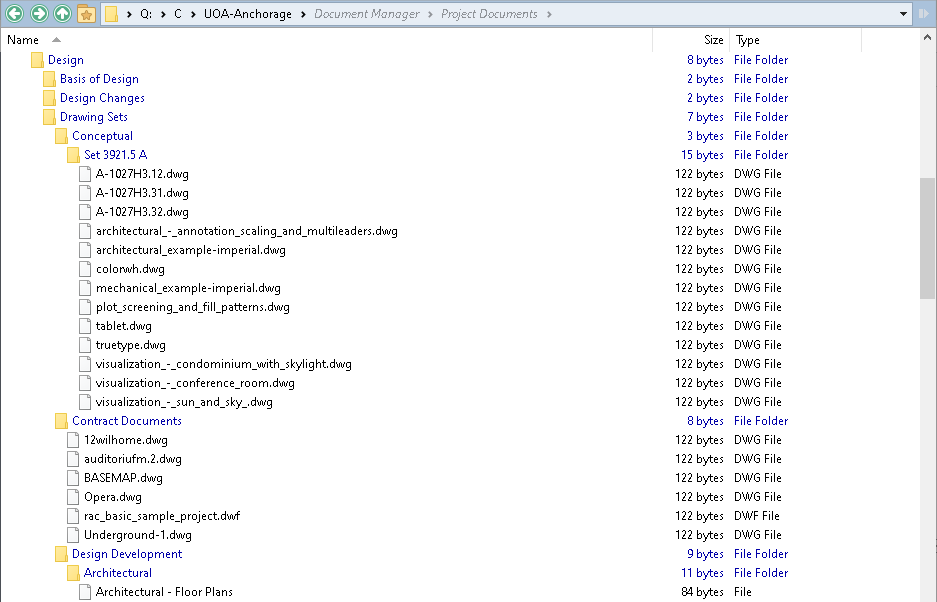Viewport: 937px width, 602px height.
Task: Open the address bar history dropdown
Action: point(903,14)
